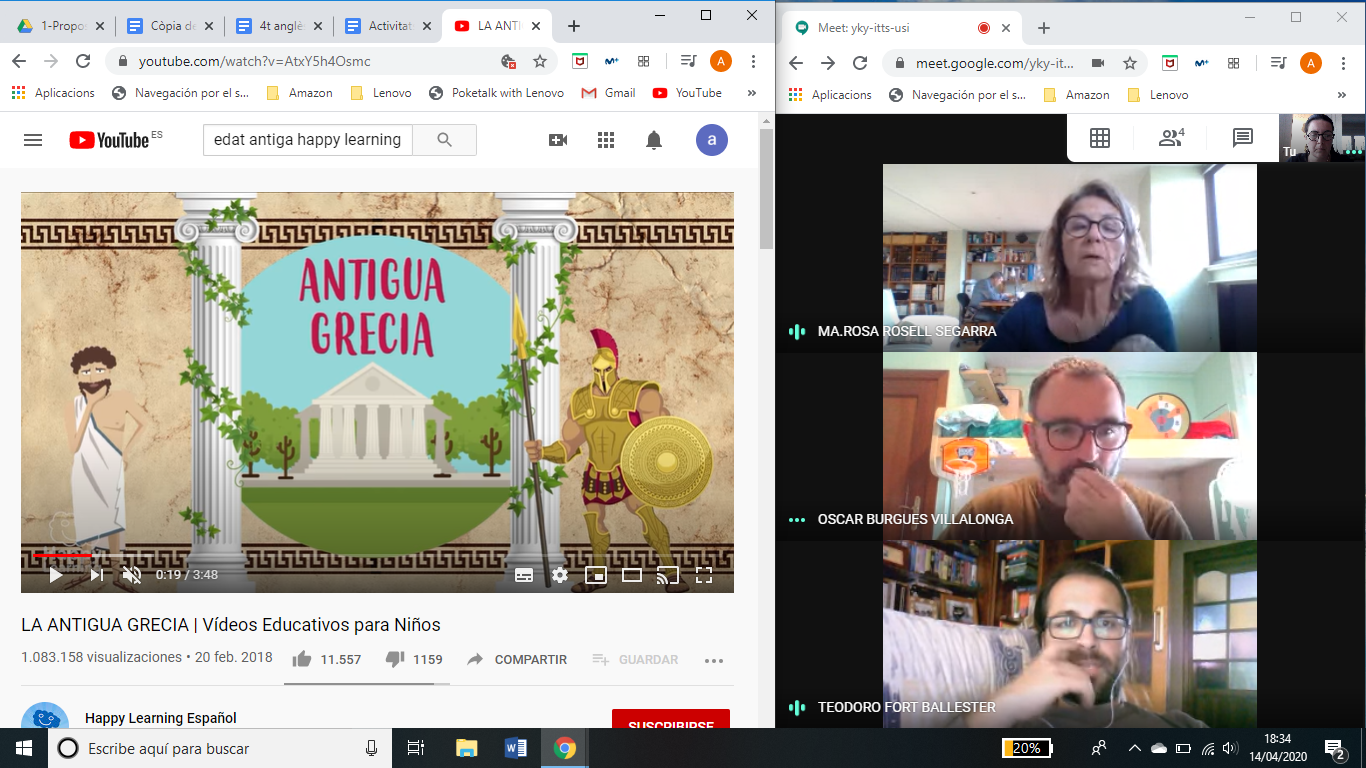This screenshot has width=1366, height=768.
Task: Open a new tab in YouTube window
Action: click(x=574, y=26)
